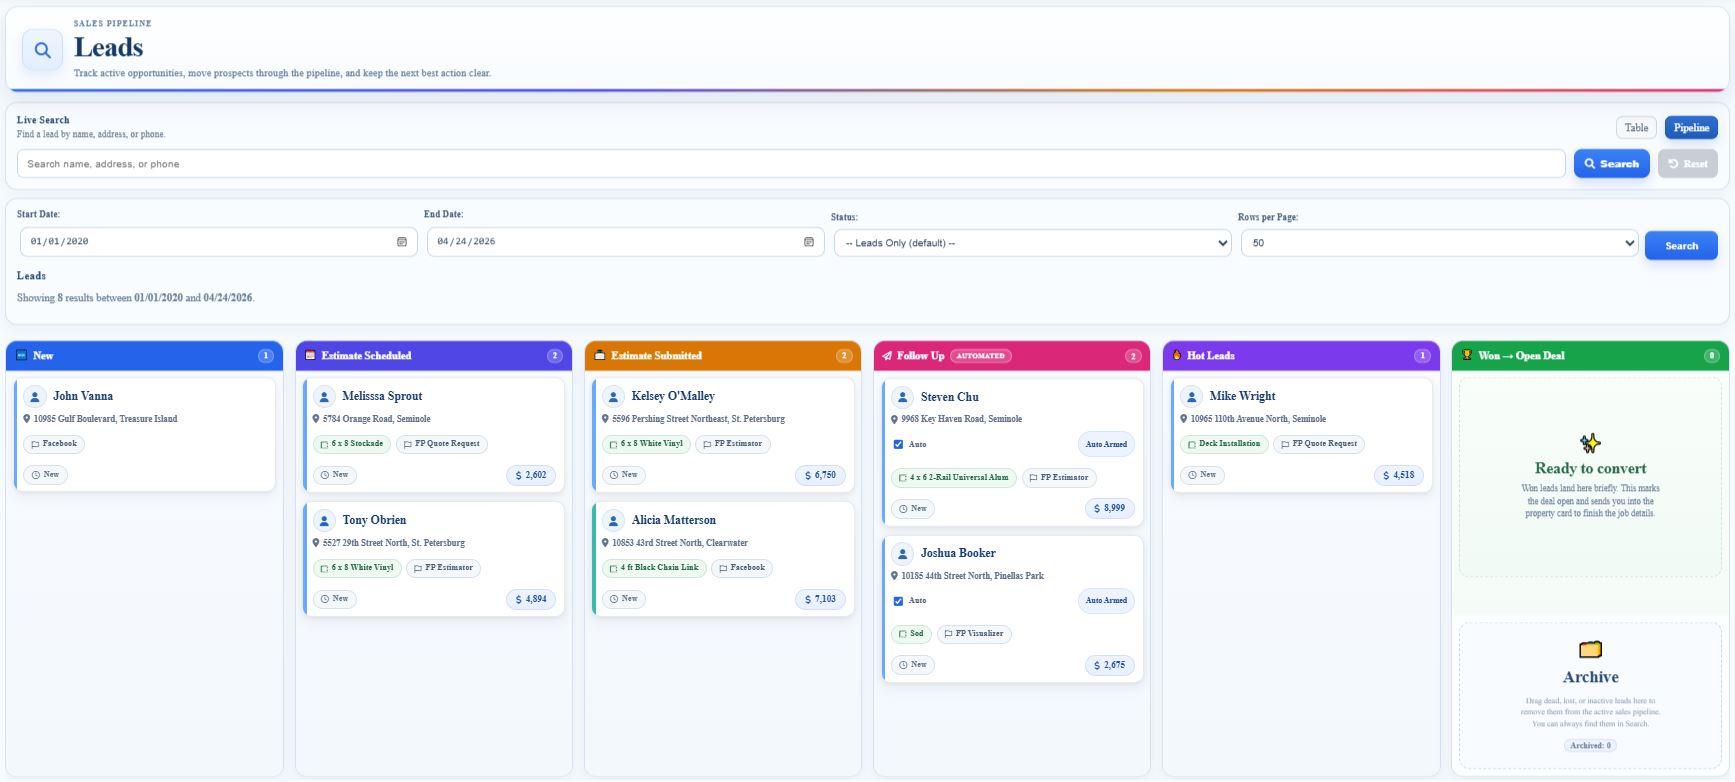1735x782 pixels.
Task: Click location pin on Alicia Matterson's address
Action: (606, 543)
